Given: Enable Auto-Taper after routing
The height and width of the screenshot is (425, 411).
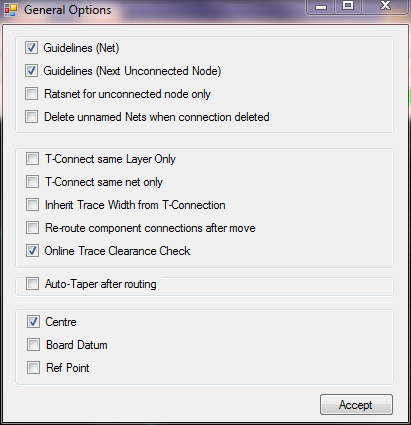Looking at the screenshot, I should click(32, 284).
